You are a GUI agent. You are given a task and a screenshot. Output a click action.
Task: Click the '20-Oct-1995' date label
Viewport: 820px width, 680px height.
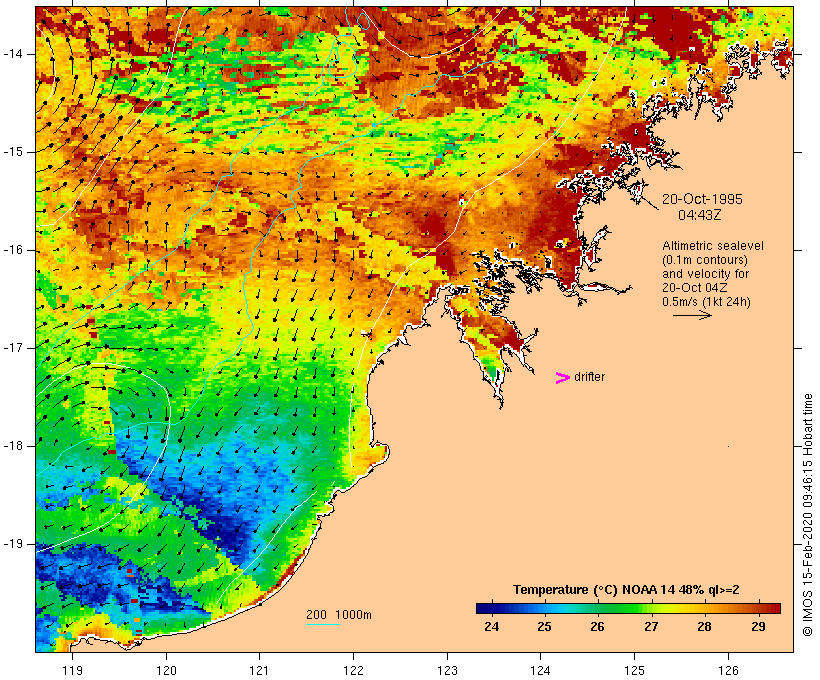click(702, 199)
